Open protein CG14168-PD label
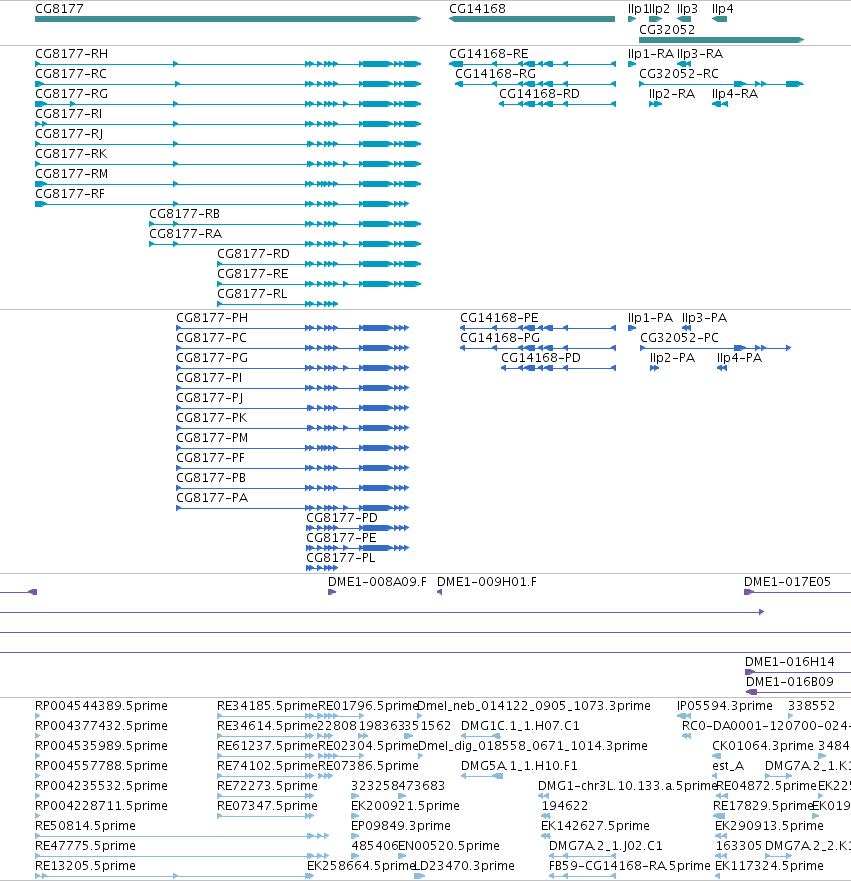The height and width of the screenshot is (881, 851). click(x=541, y=358)
